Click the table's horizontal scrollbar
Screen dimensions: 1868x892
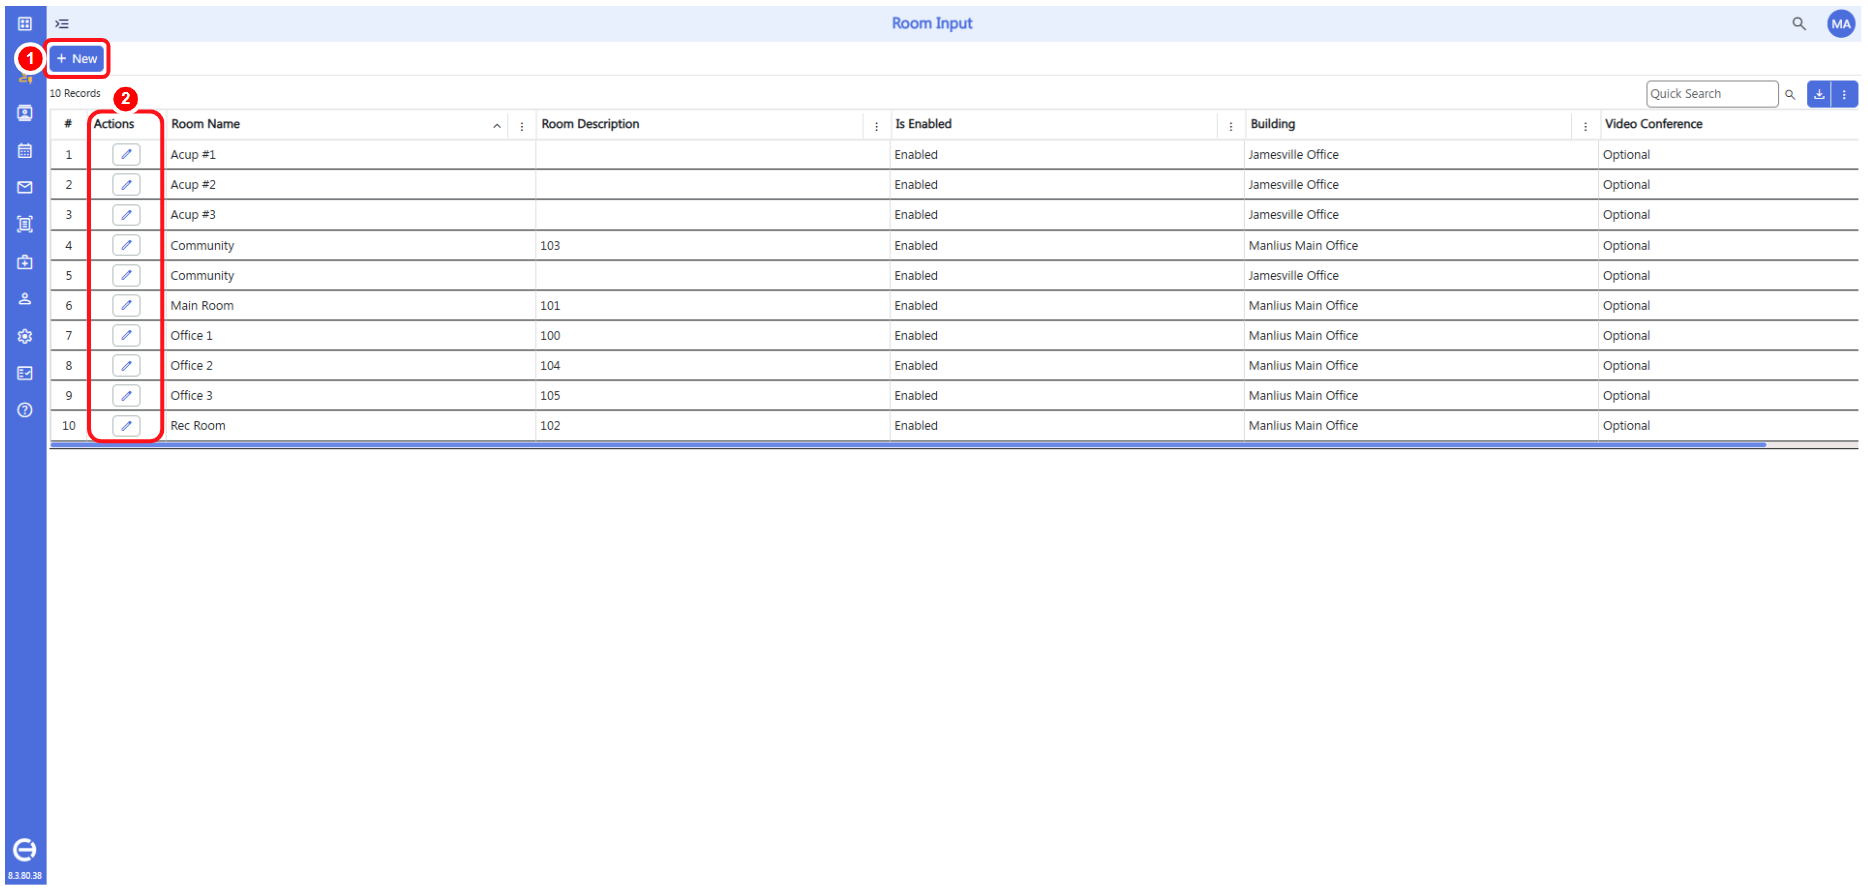[x=908, y=444]
